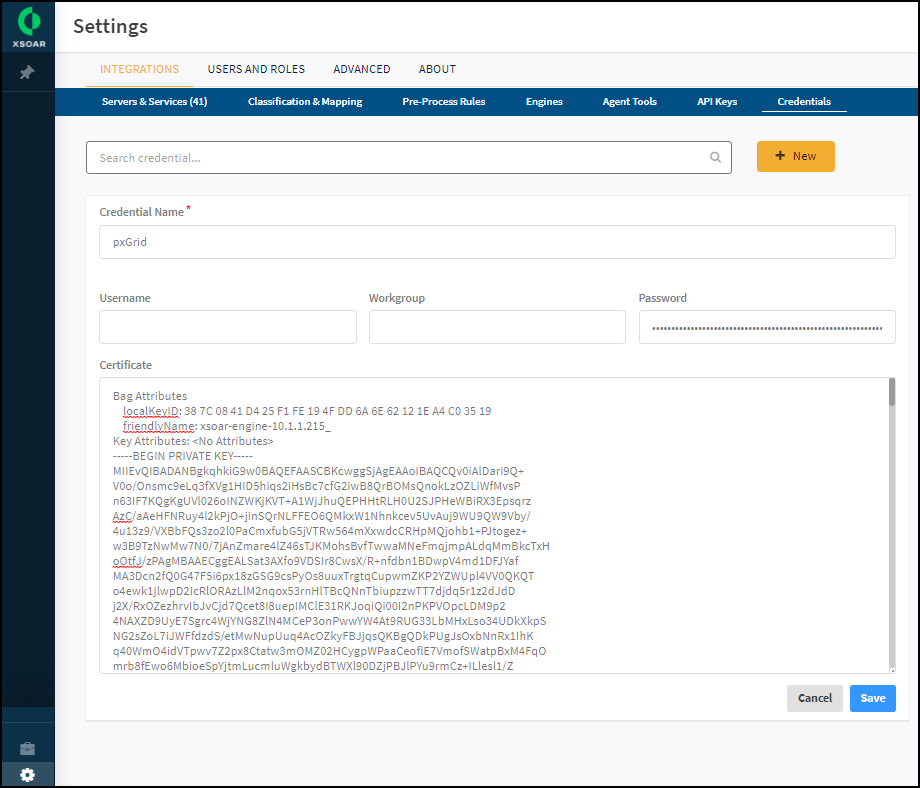Switch to the Engines sub-tab
920x788 pixels.
(x=544, y=102)
